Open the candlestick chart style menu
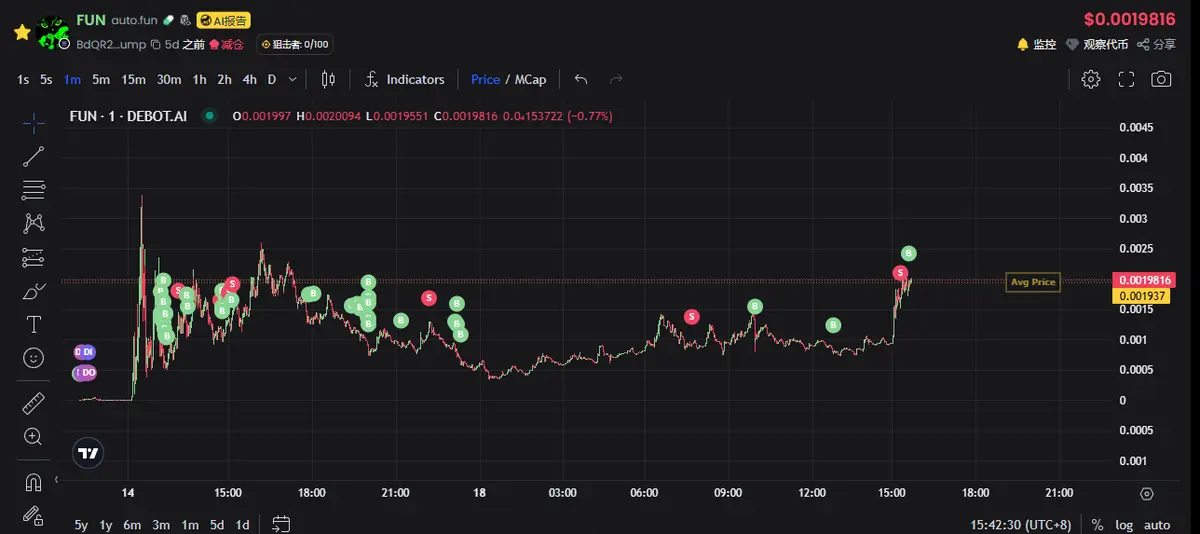The width and height of the screenshot is (1200, 534). (x=328, y=79)
